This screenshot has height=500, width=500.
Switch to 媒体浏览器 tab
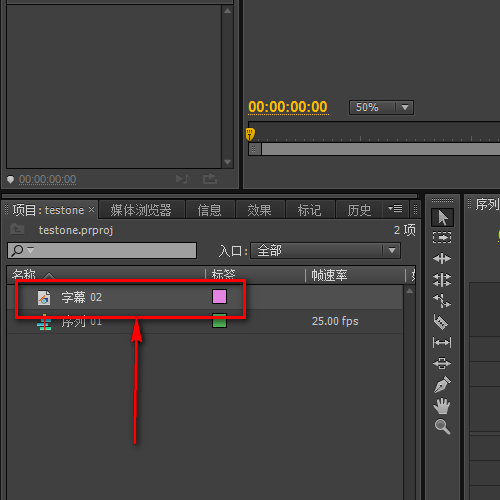pyautogui.click(x=141, y=210)
